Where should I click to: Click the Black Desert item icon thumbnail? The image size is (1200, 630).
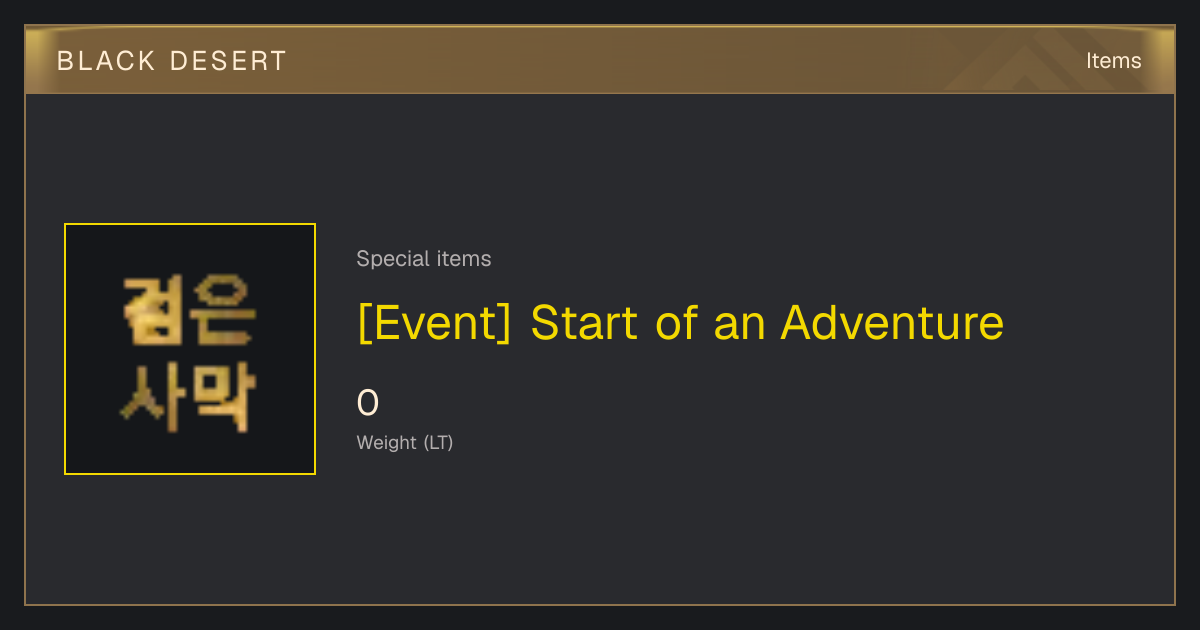tap(190, 349)
